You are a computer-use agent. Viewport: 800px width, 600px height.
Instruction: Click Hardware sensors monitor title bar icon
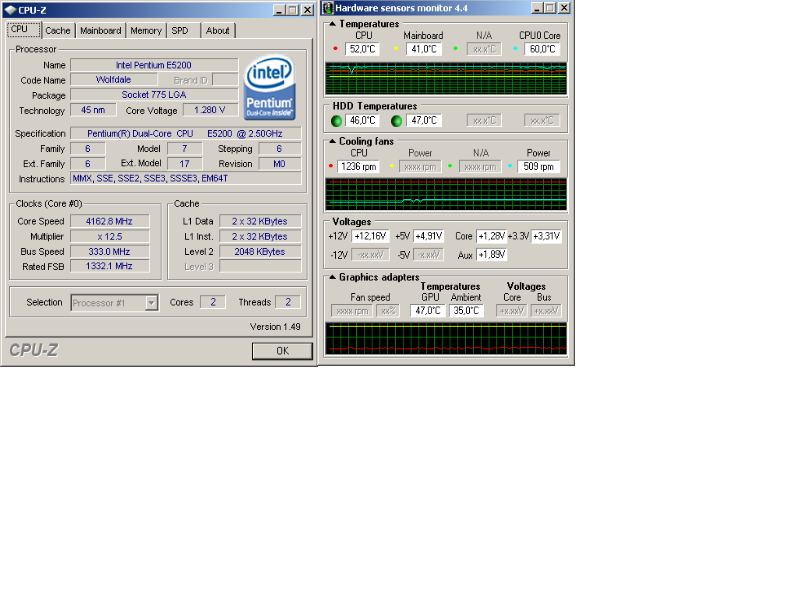point(328,8)
